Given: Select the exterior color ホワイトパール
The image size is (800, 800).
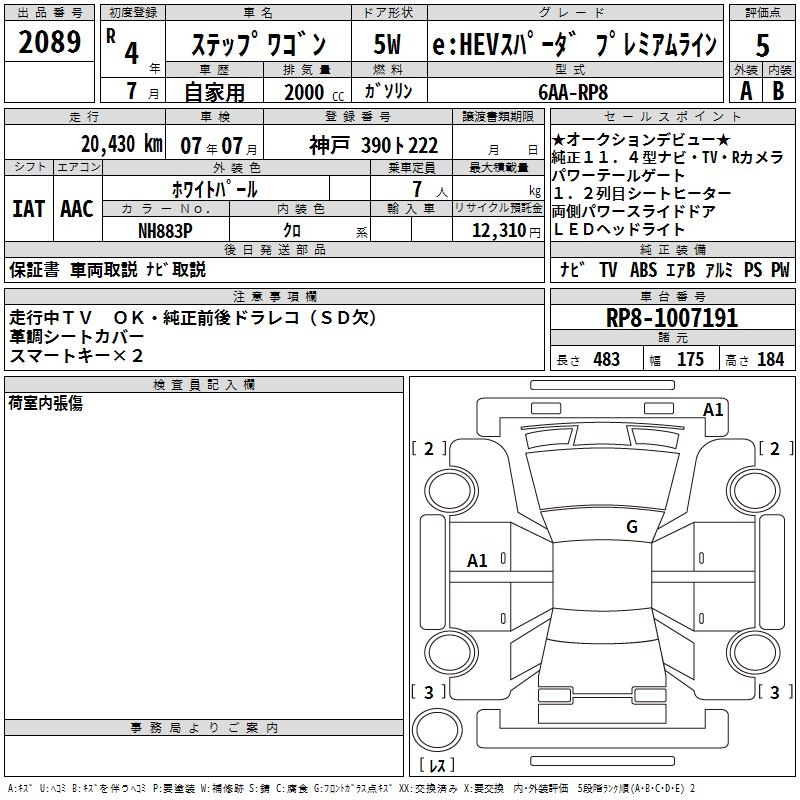Looking at the screenshot, I should coord(215,189).
